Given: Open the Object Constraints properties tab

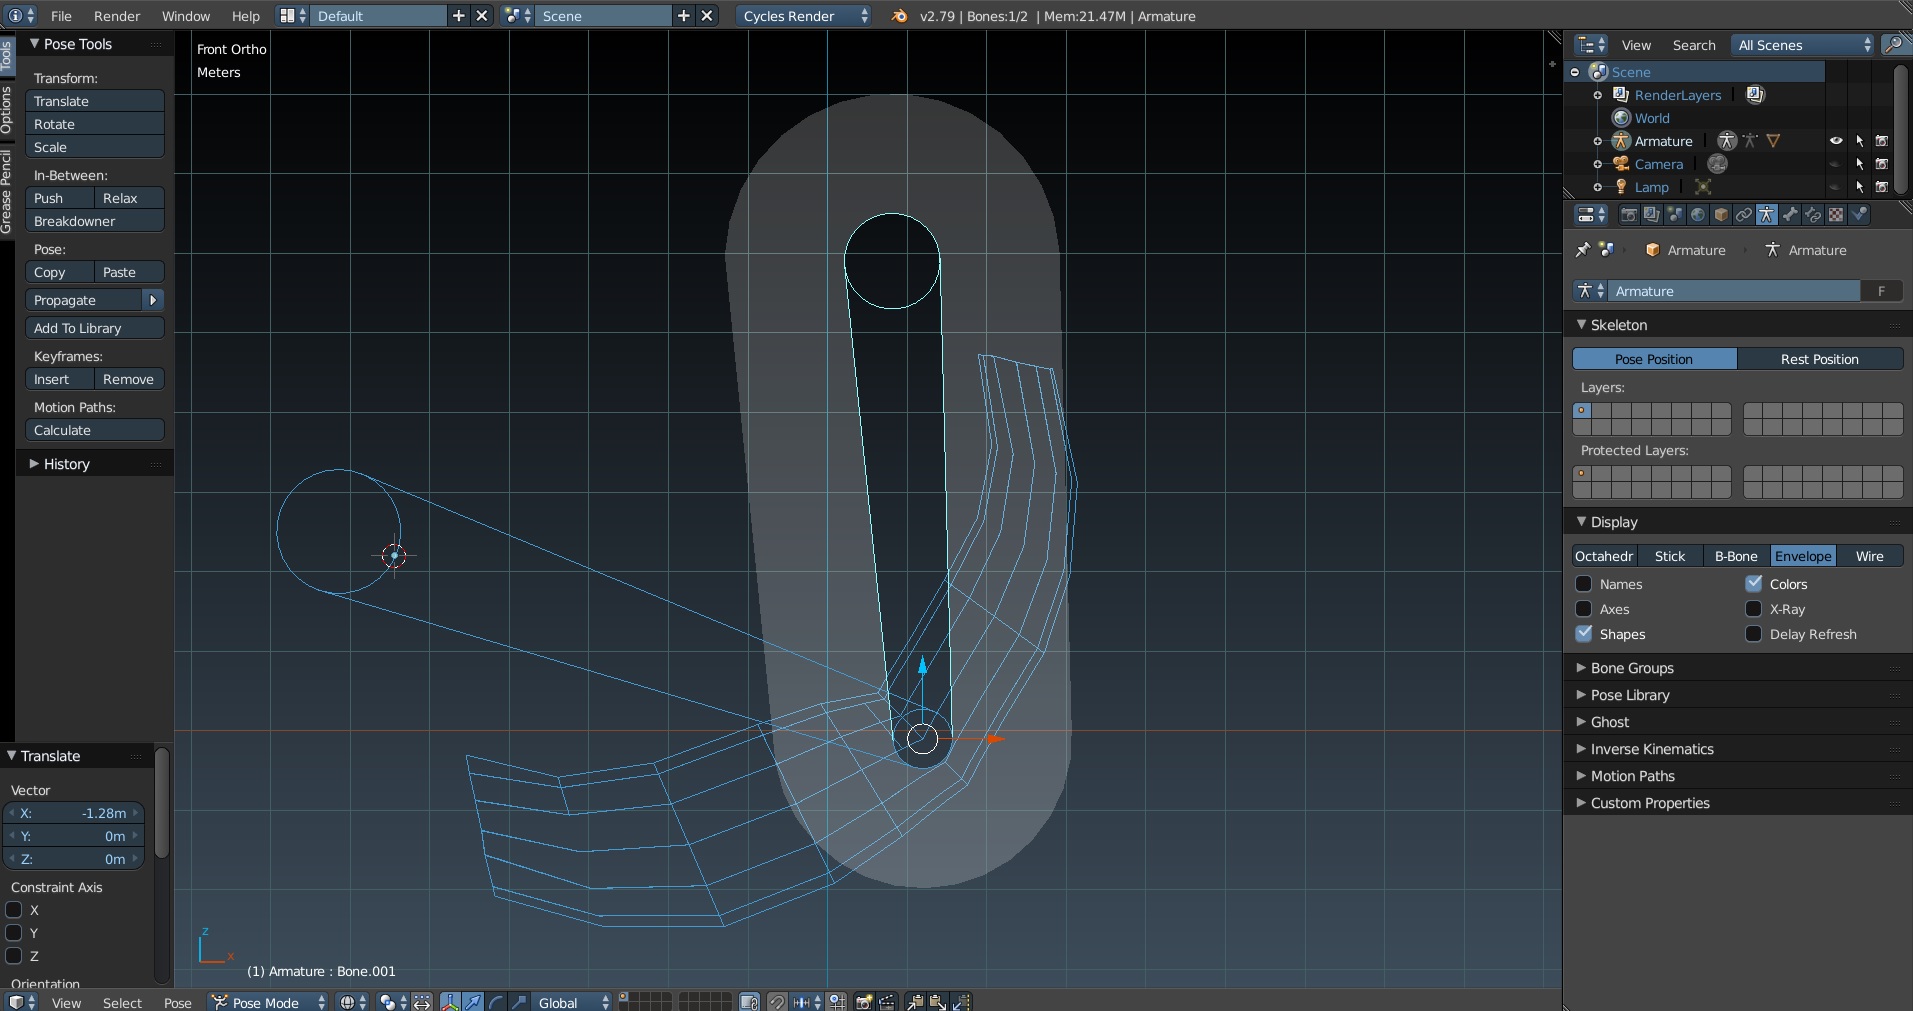Looking at the screenshot, I should tap(1745, 215).
